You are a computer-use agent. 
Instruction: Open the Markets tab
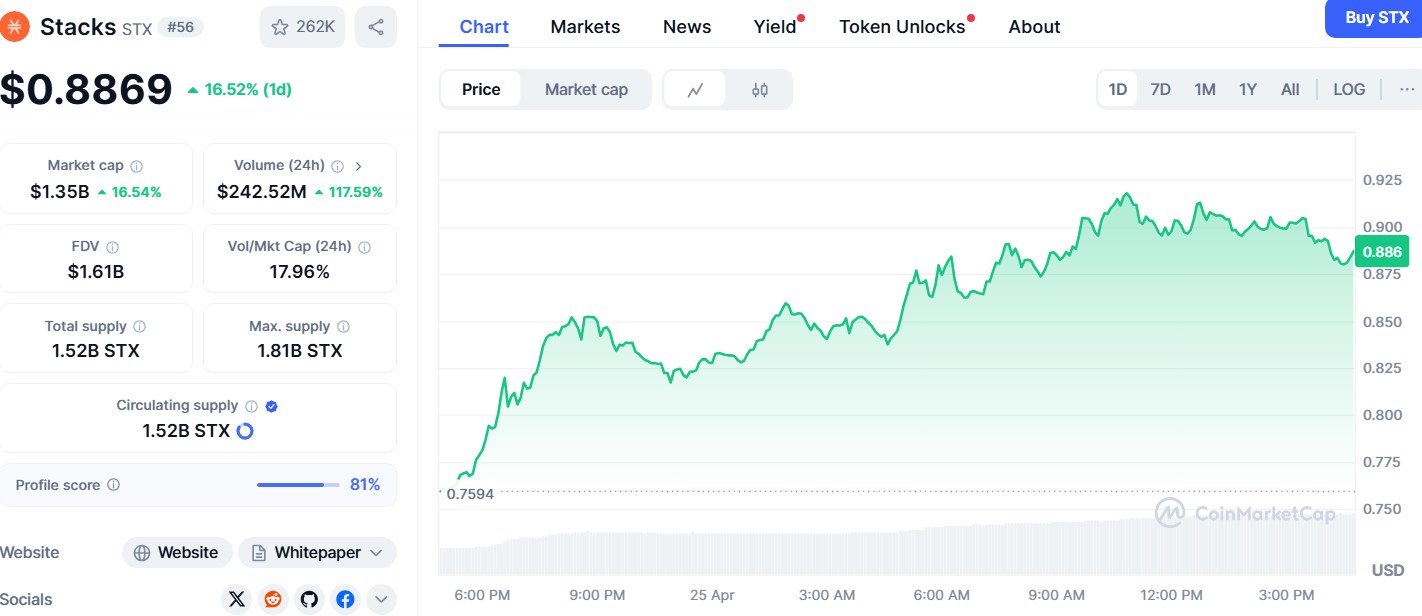pyautogui.click(x=585, y=27)
